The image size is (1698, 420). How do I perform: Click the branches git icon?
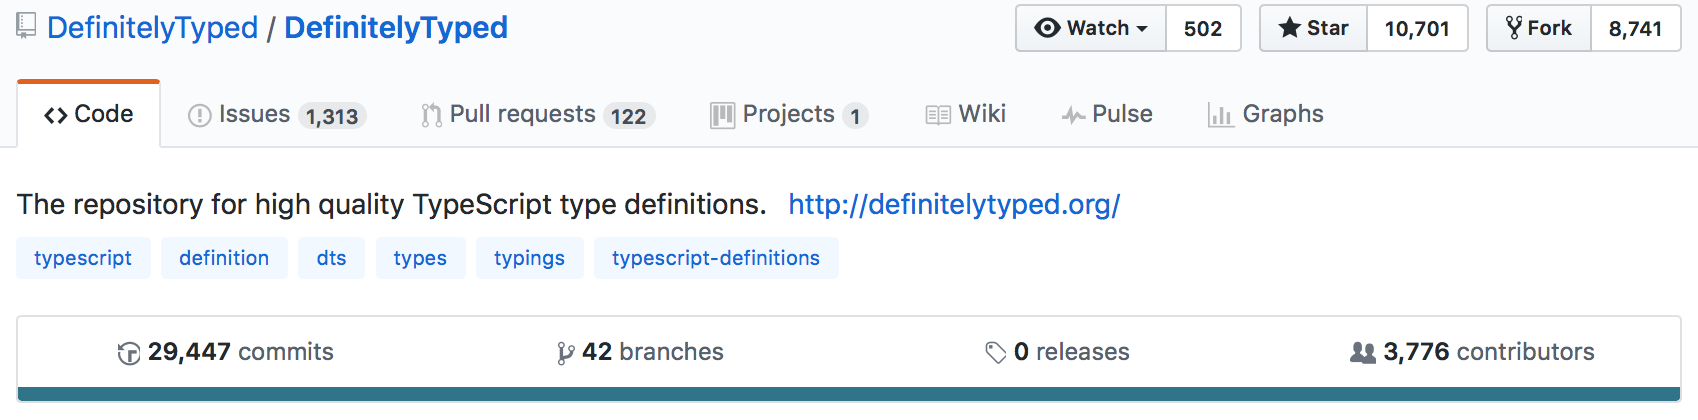(x=566, y=353)
